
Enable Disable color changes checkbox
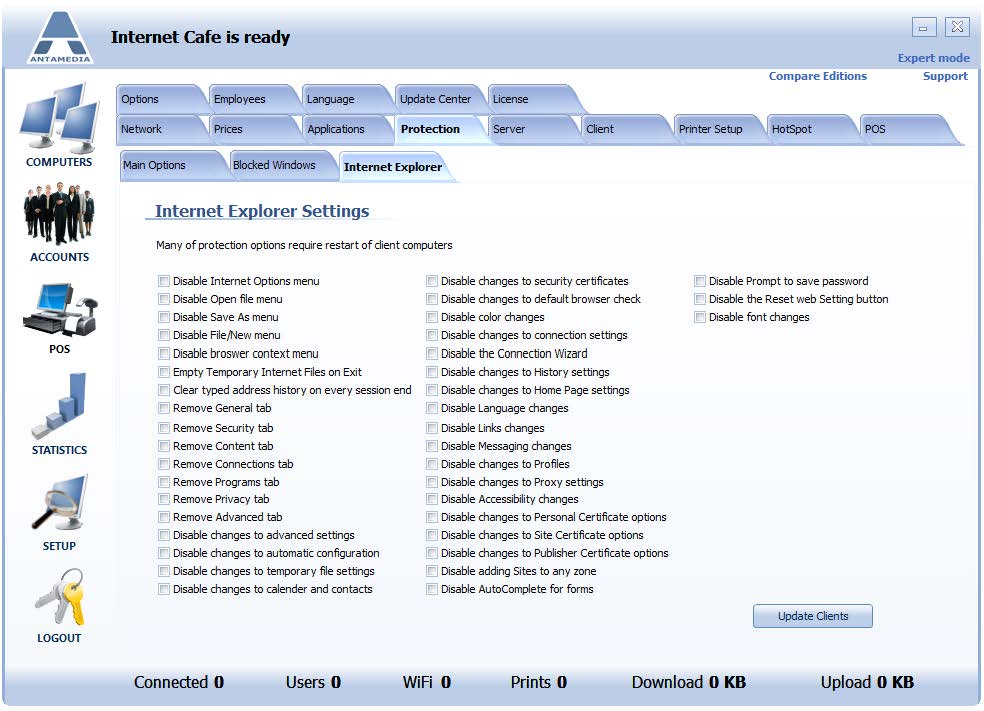(432, 318)
